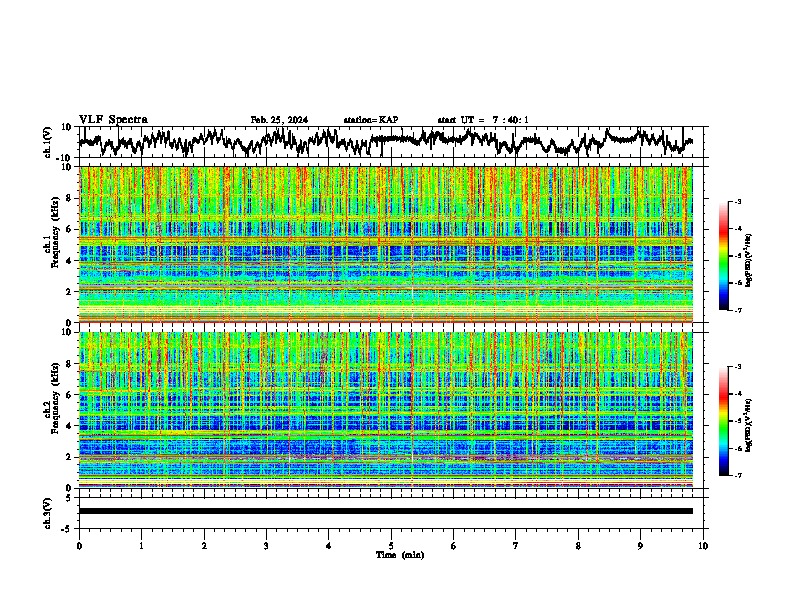The image size is (792, 612).
Task: Click inside the ch.2 spectrogram panel
Action: [386, 410]
